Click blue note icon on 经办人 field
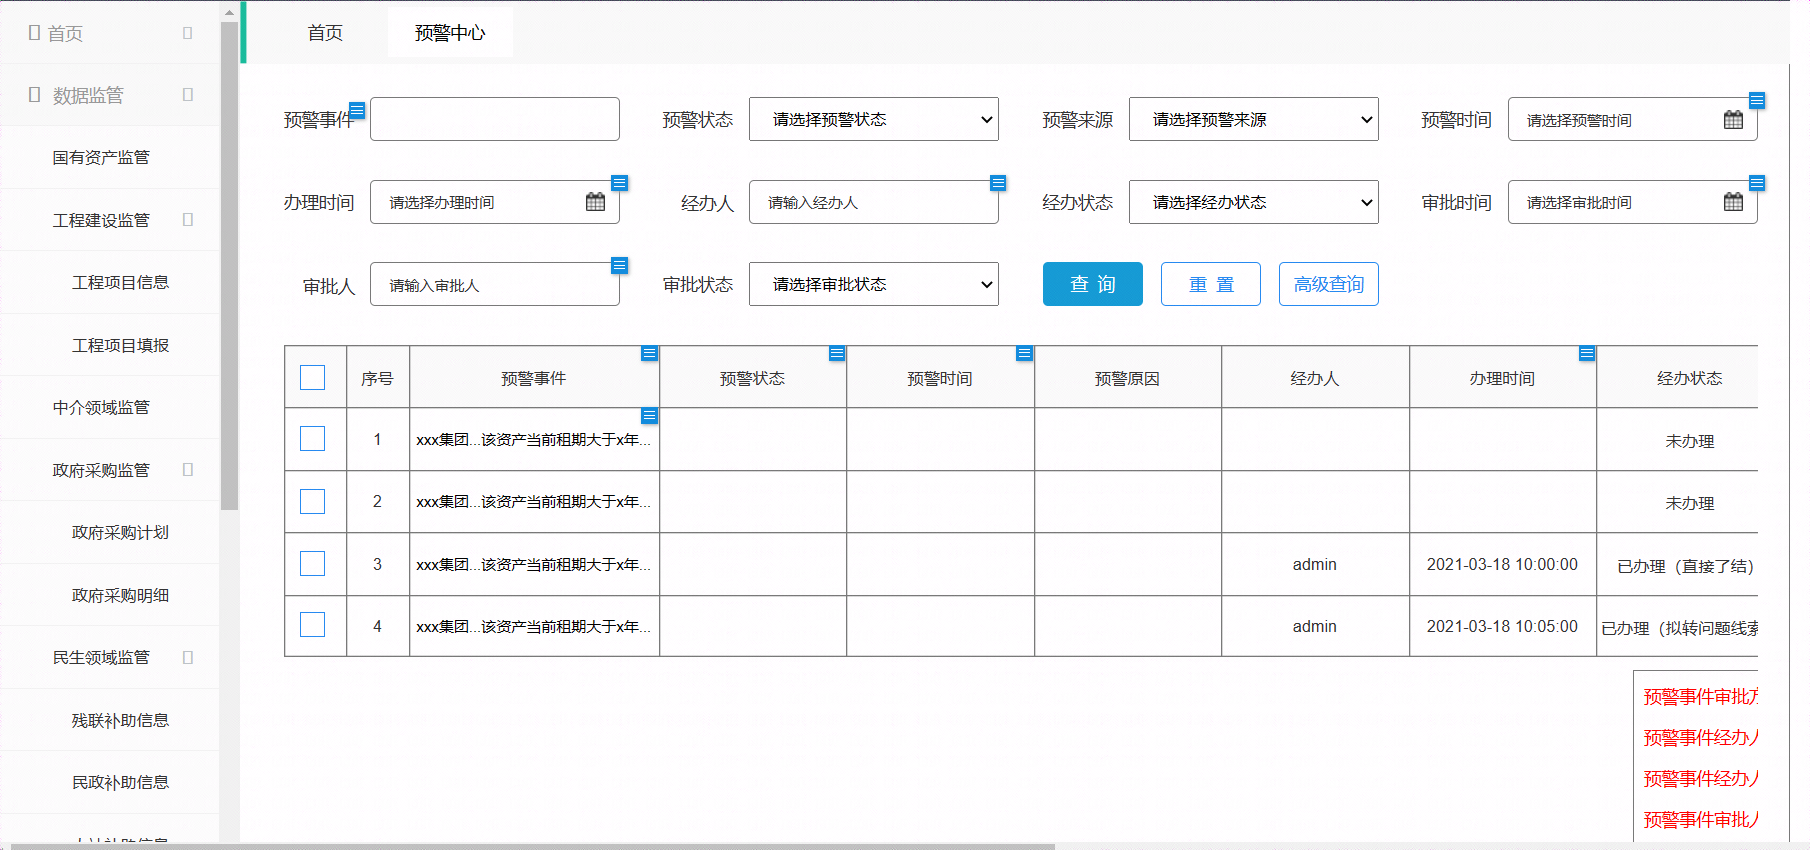This screenshot has height=850, width=1810. tap(998, 183)
